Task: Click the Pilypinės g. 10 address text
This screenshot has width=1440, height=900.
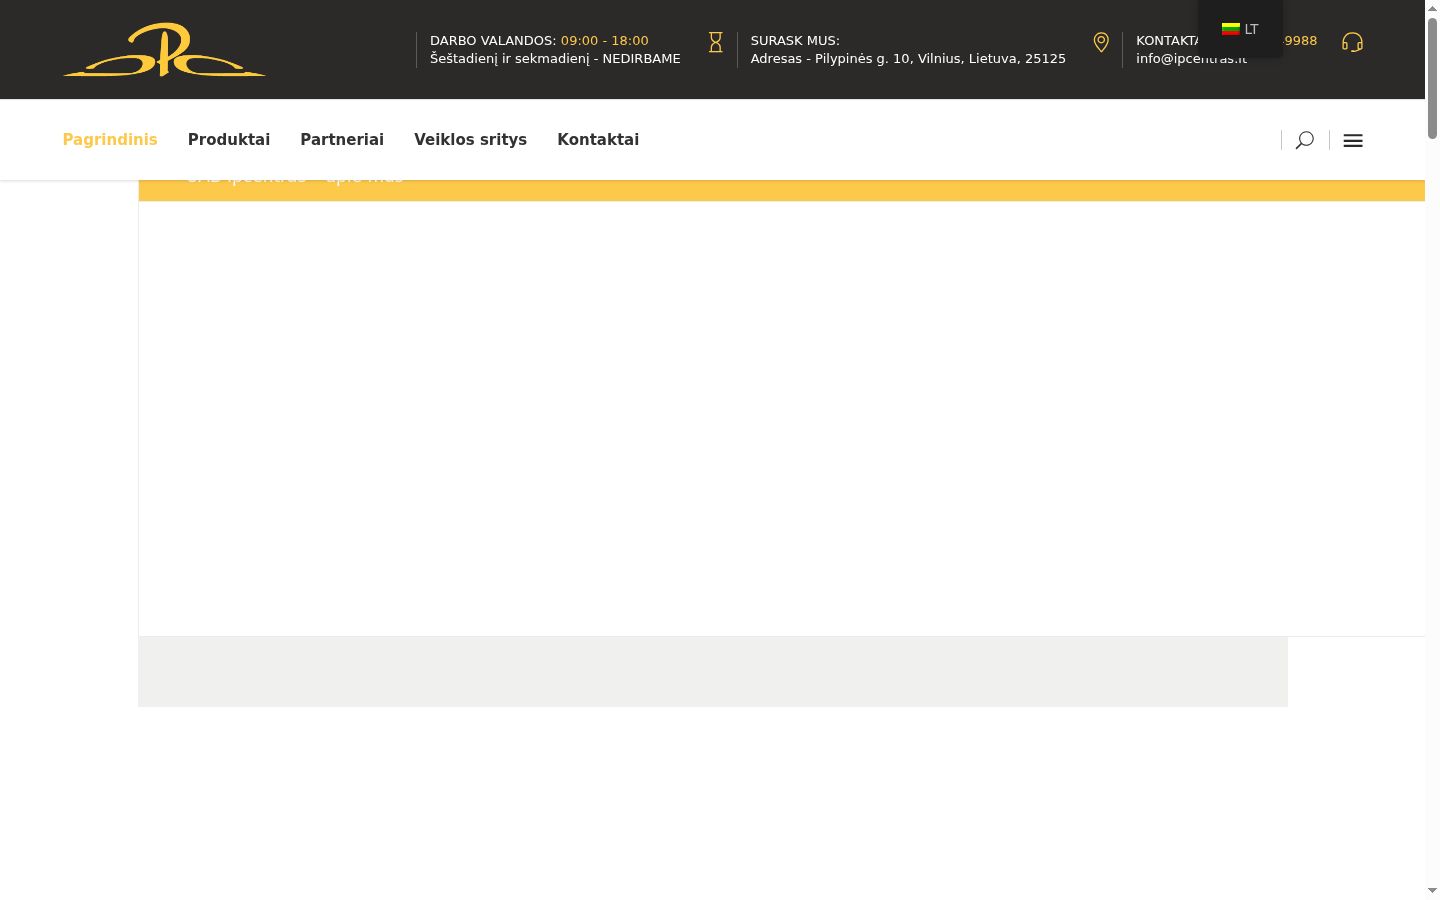Action: tap(908, 58)
